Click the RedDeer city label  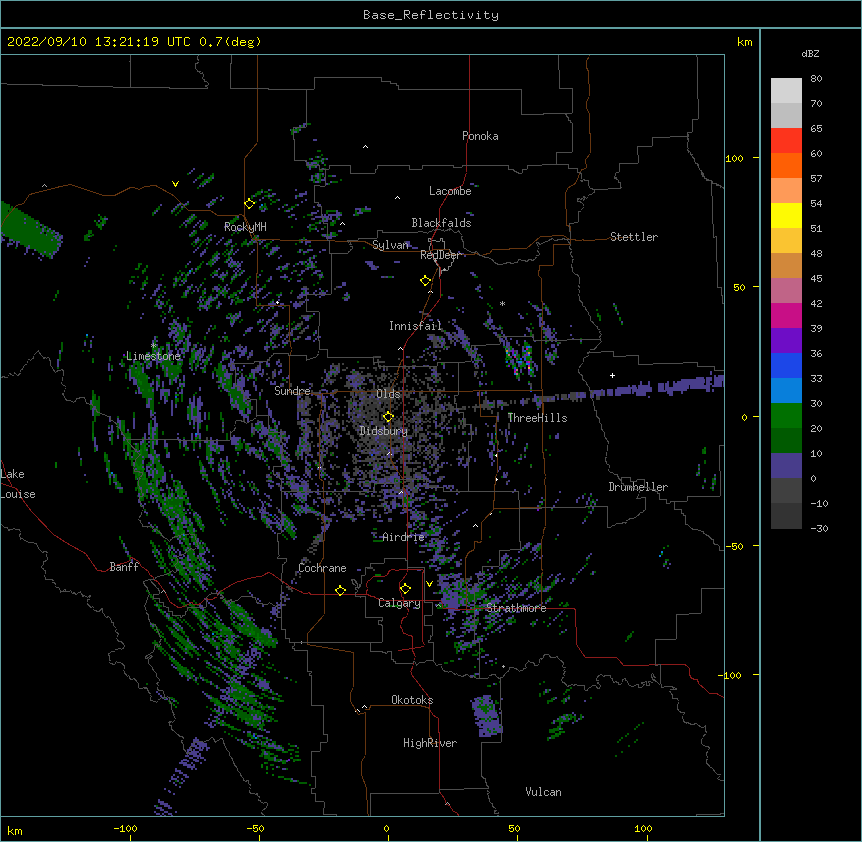coord(440,255)
